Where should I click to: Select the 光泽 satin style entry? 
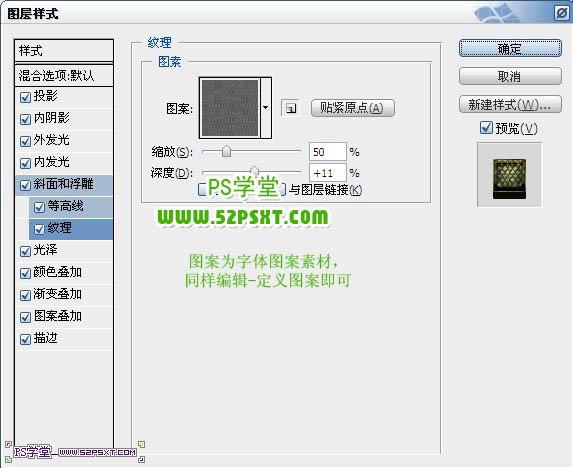64,251
